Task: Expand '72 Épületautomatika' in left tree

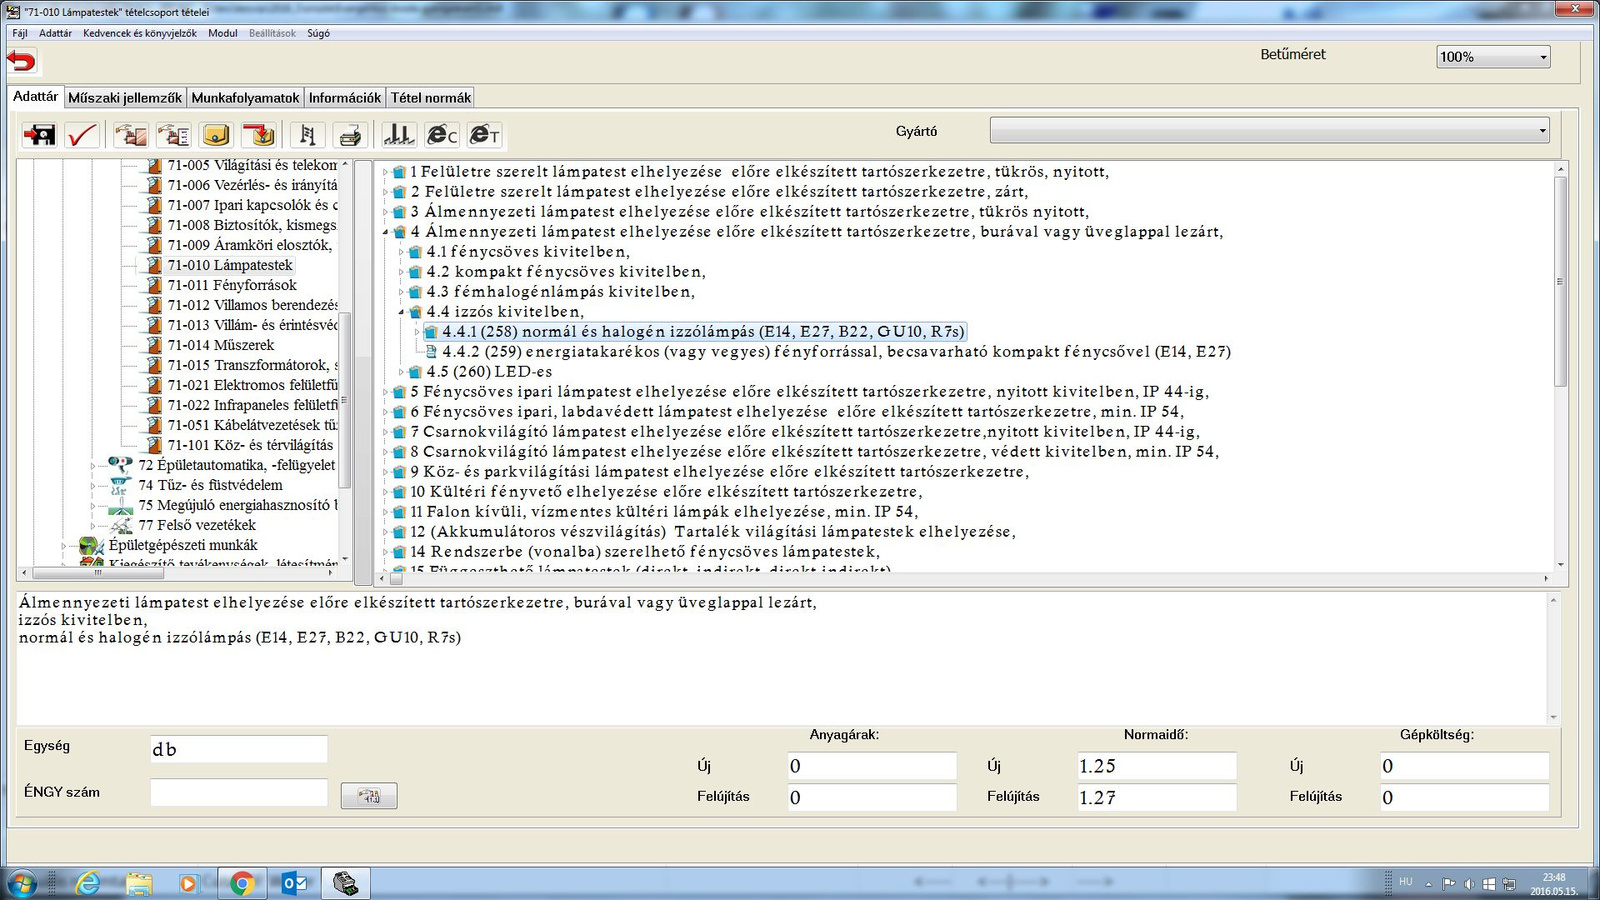Action: tap(95, 465)
